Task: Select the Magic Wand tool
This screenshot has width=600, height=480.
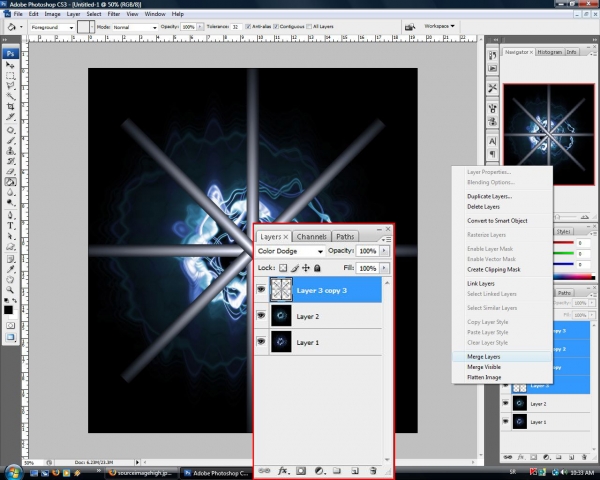Action: pyautogui.click(x=10, y=96)
